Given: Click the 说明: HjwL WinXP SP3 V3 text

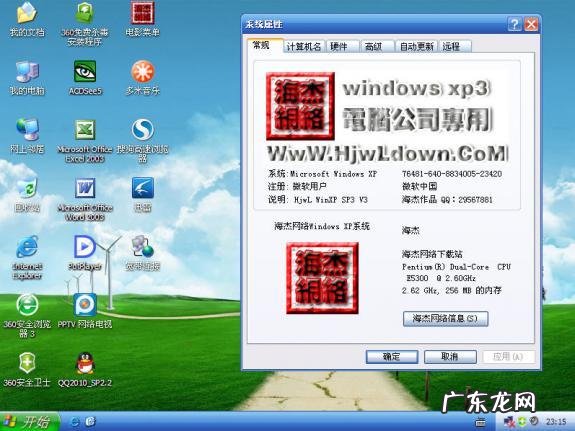Looking at the screenshot, I should click(x=318, y=200).
